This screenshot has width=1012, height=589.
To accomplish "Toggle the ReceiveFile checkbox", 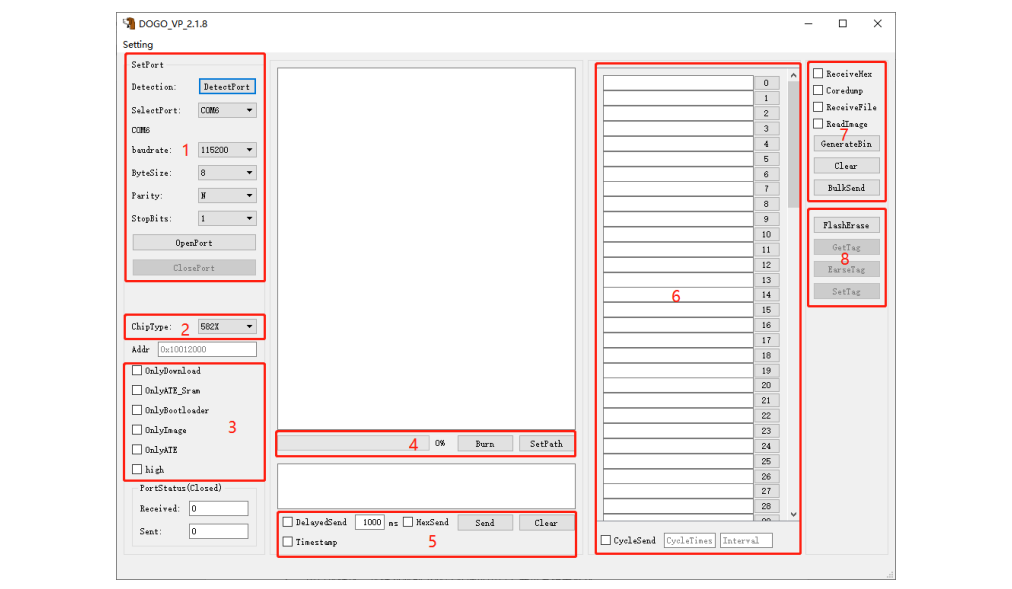I will pos(818,107).
